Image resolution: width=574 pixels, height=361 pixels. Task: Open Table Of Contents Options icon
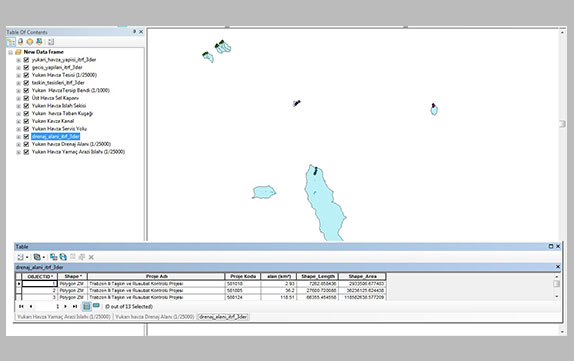tap(51, 42)
